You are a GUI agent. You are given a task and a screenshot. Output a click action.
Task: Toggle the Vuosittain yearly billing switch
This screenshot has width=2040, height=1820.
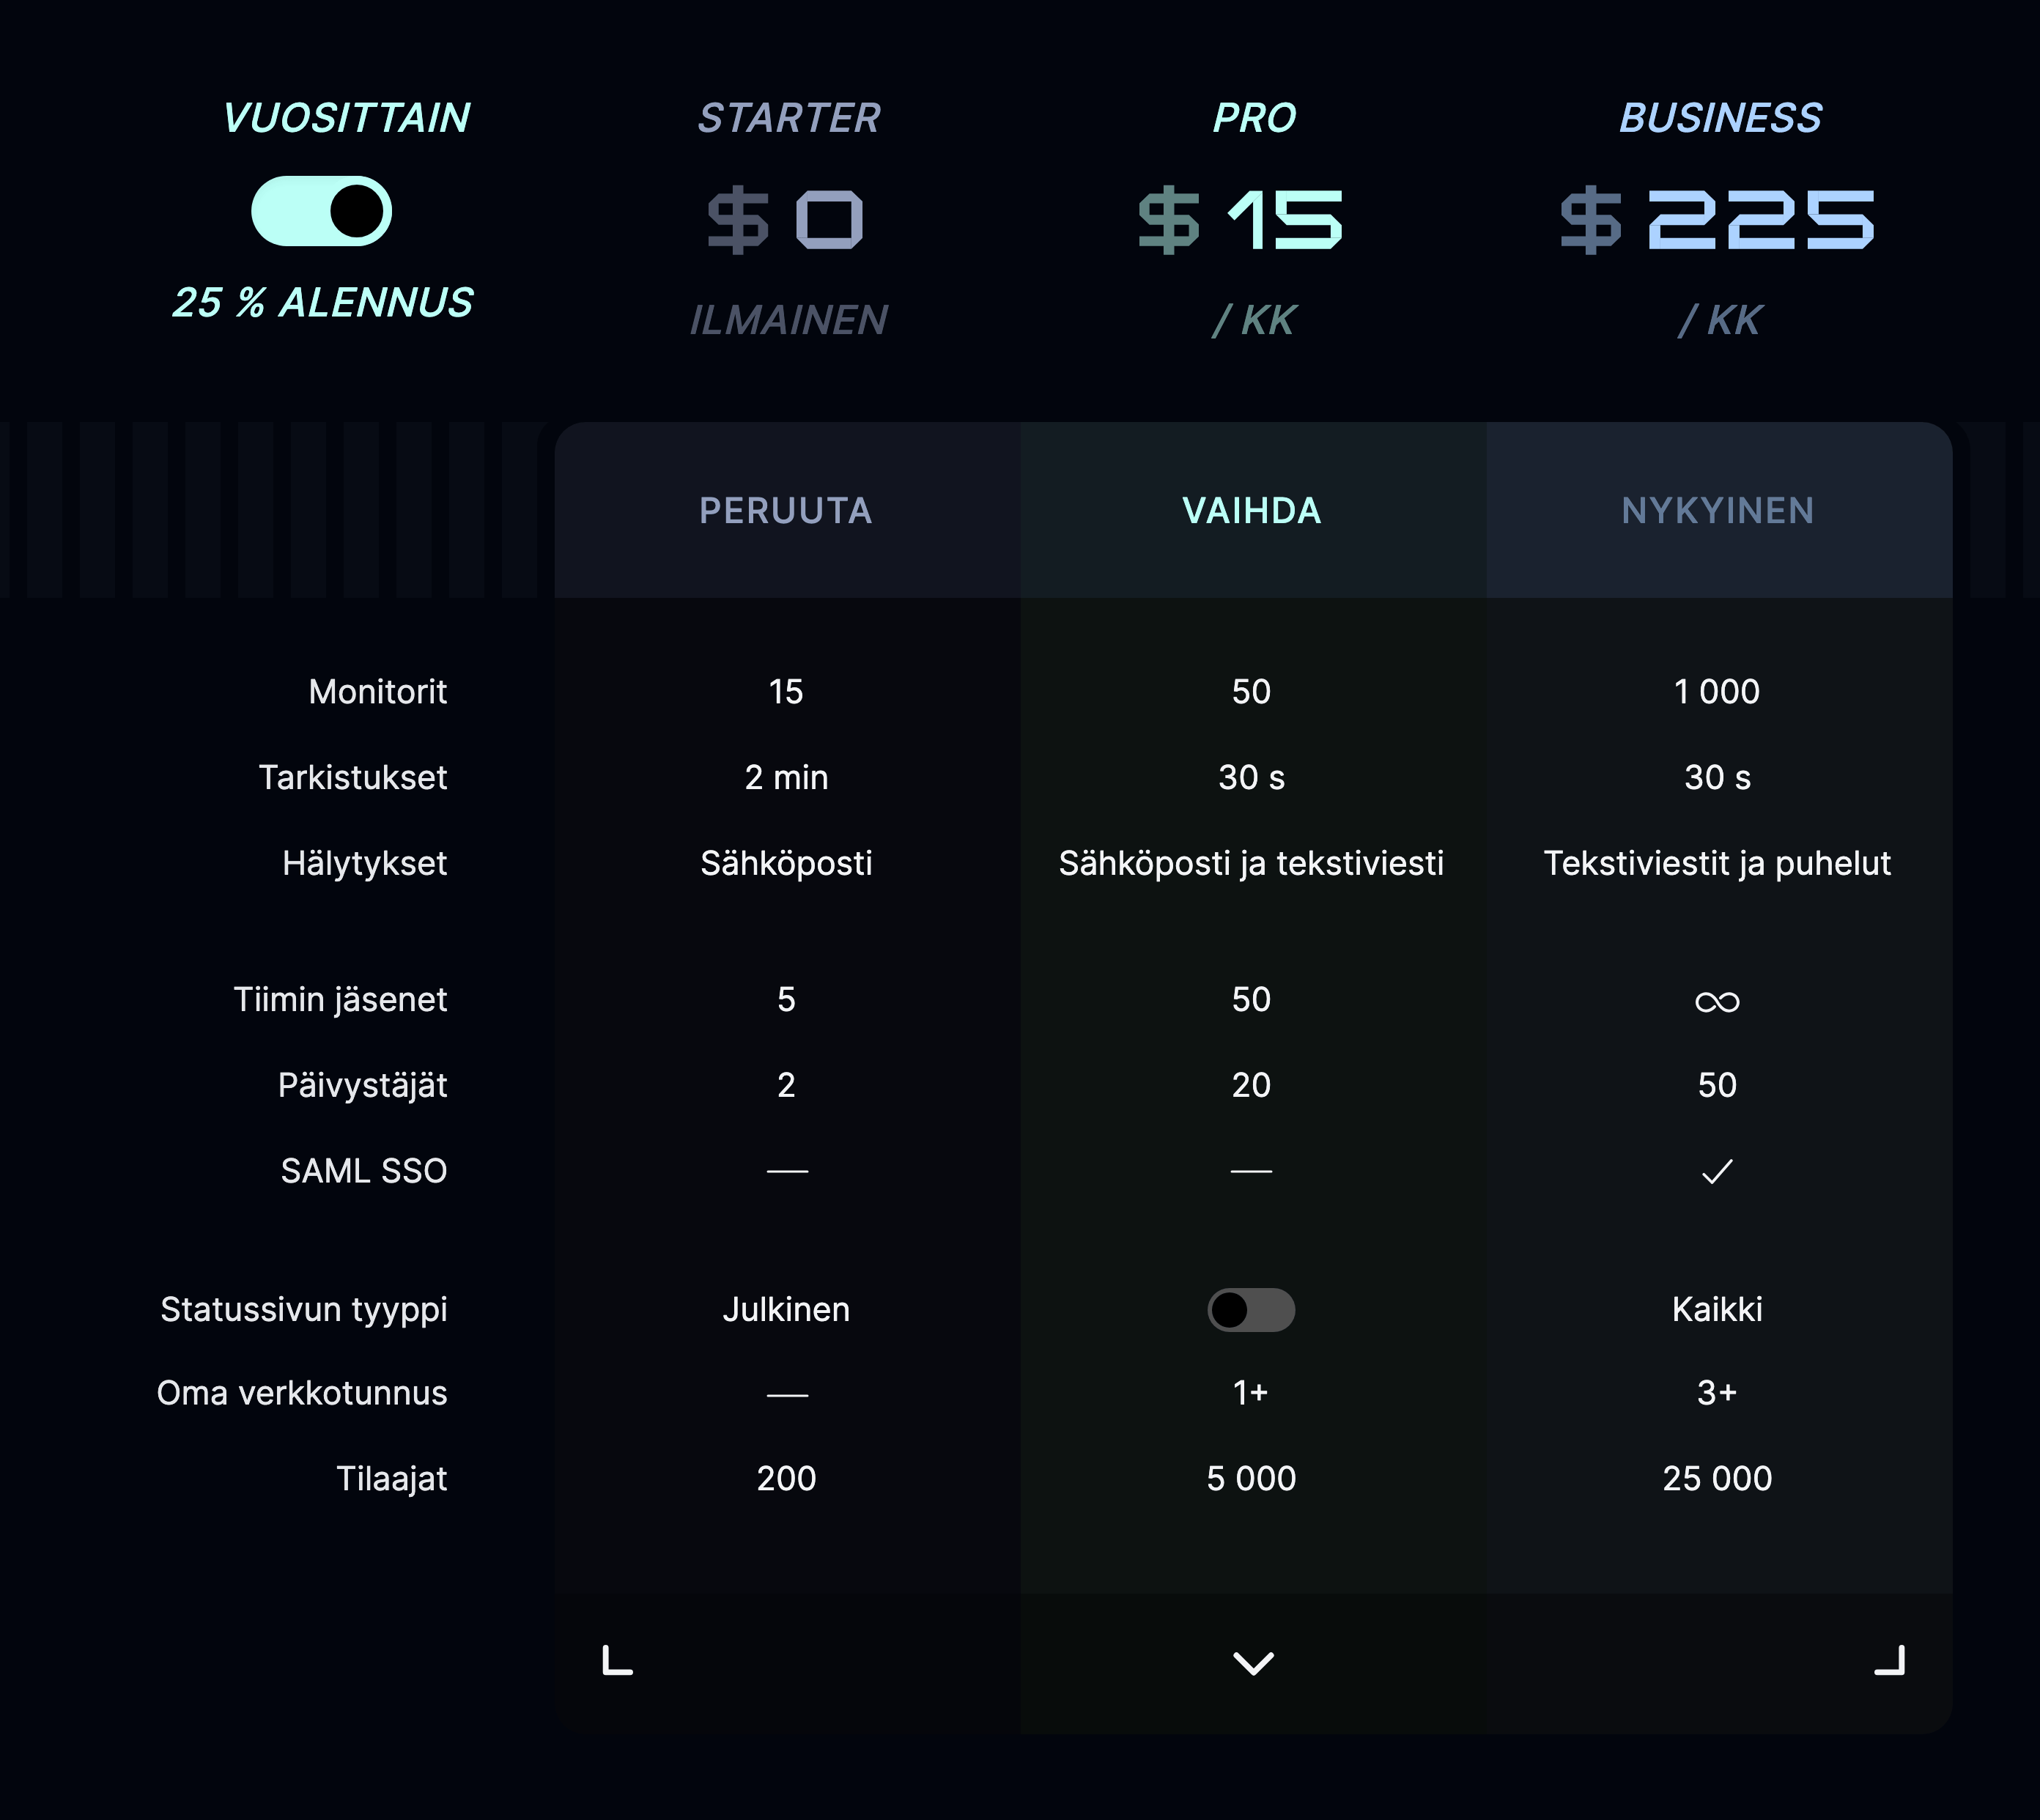(321, 211)
